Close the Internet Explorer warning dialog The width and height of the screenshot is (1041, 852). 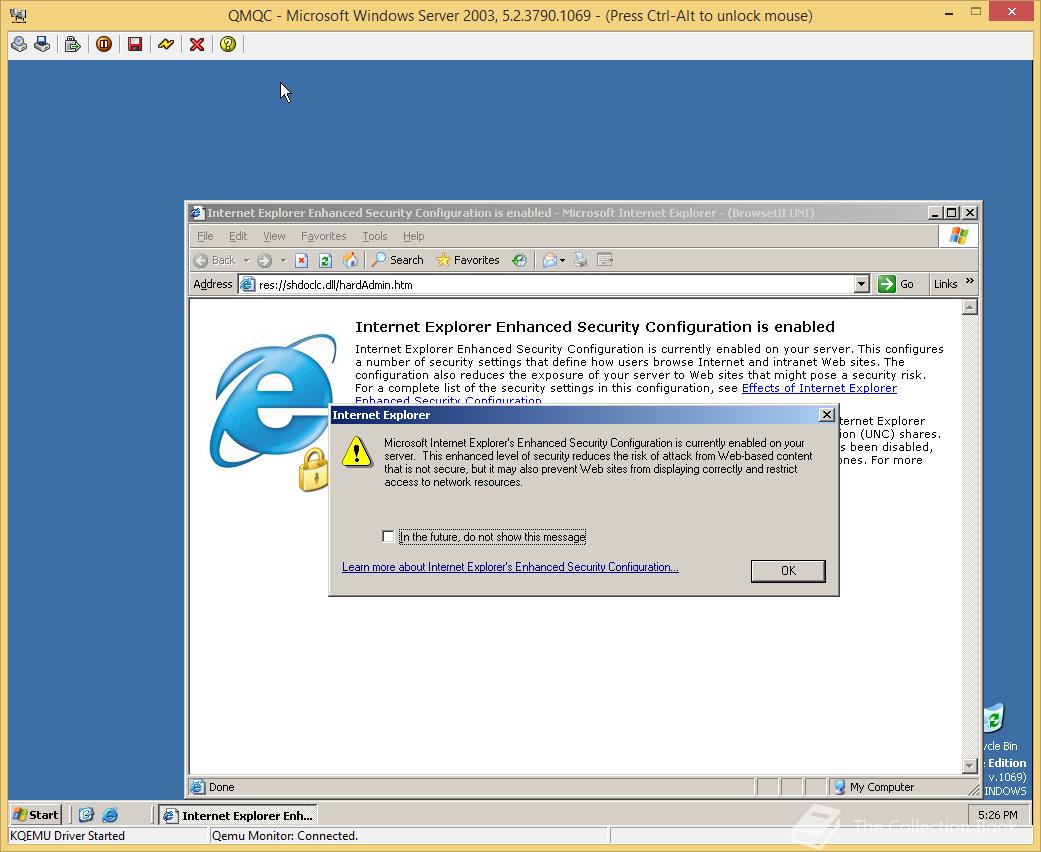tap(827, 415)
